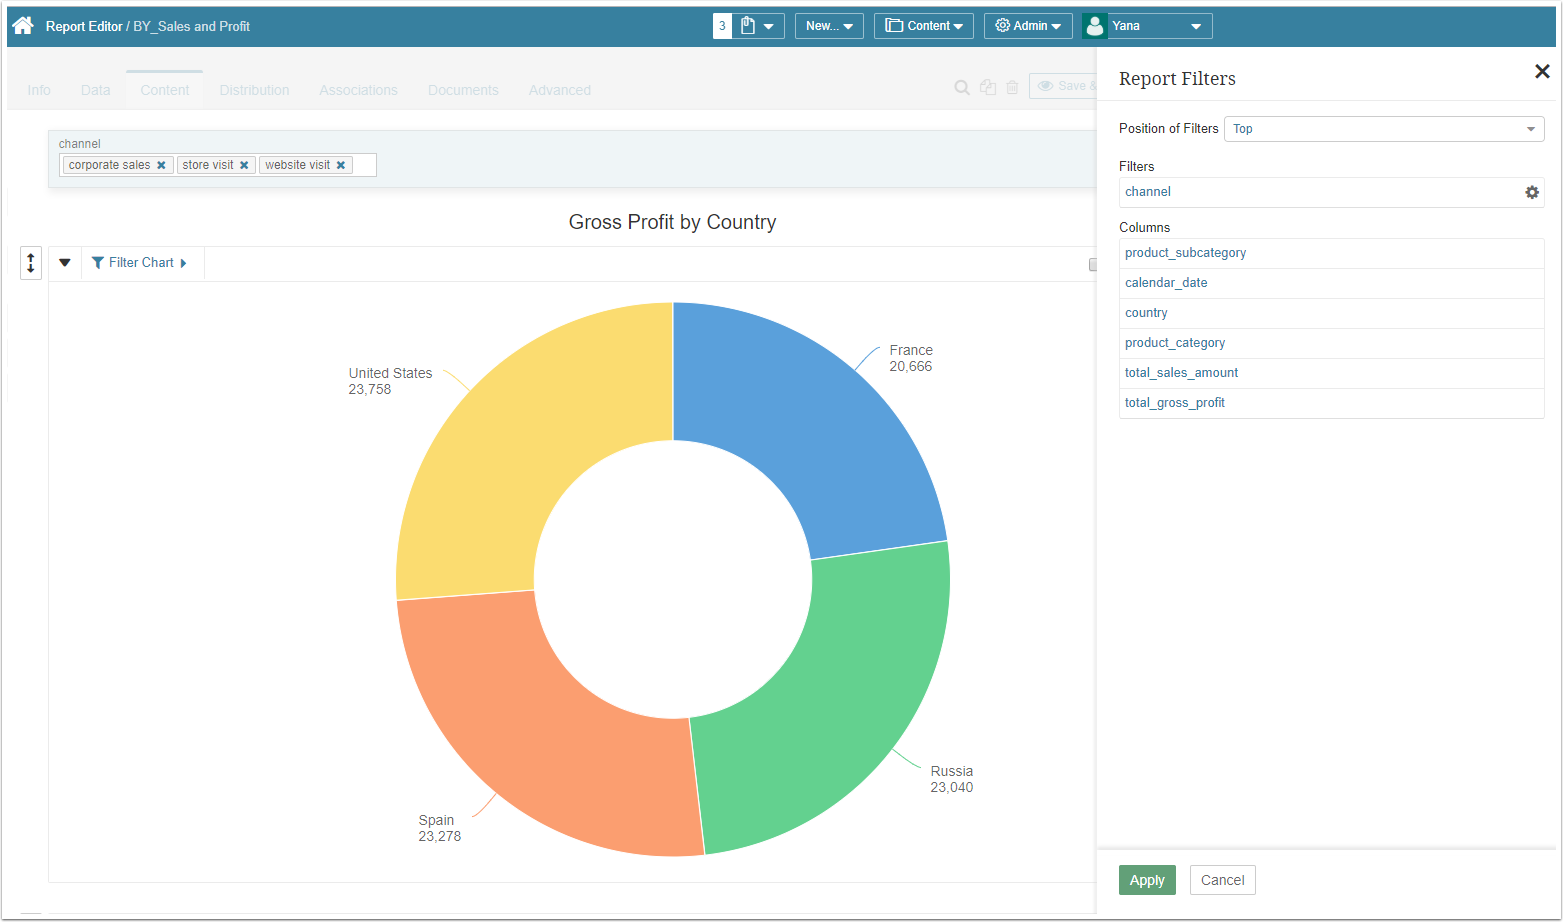Open the Position of Filters dropdown
The image size is (1563, 922).
click(1383, 129)
